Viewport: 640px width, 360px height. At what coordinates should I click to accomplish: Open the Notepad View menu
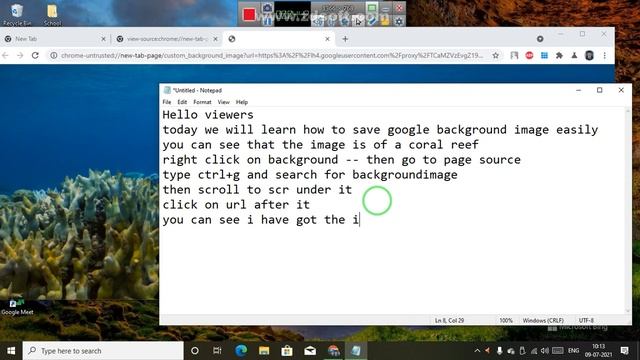[x=223, y=102]
